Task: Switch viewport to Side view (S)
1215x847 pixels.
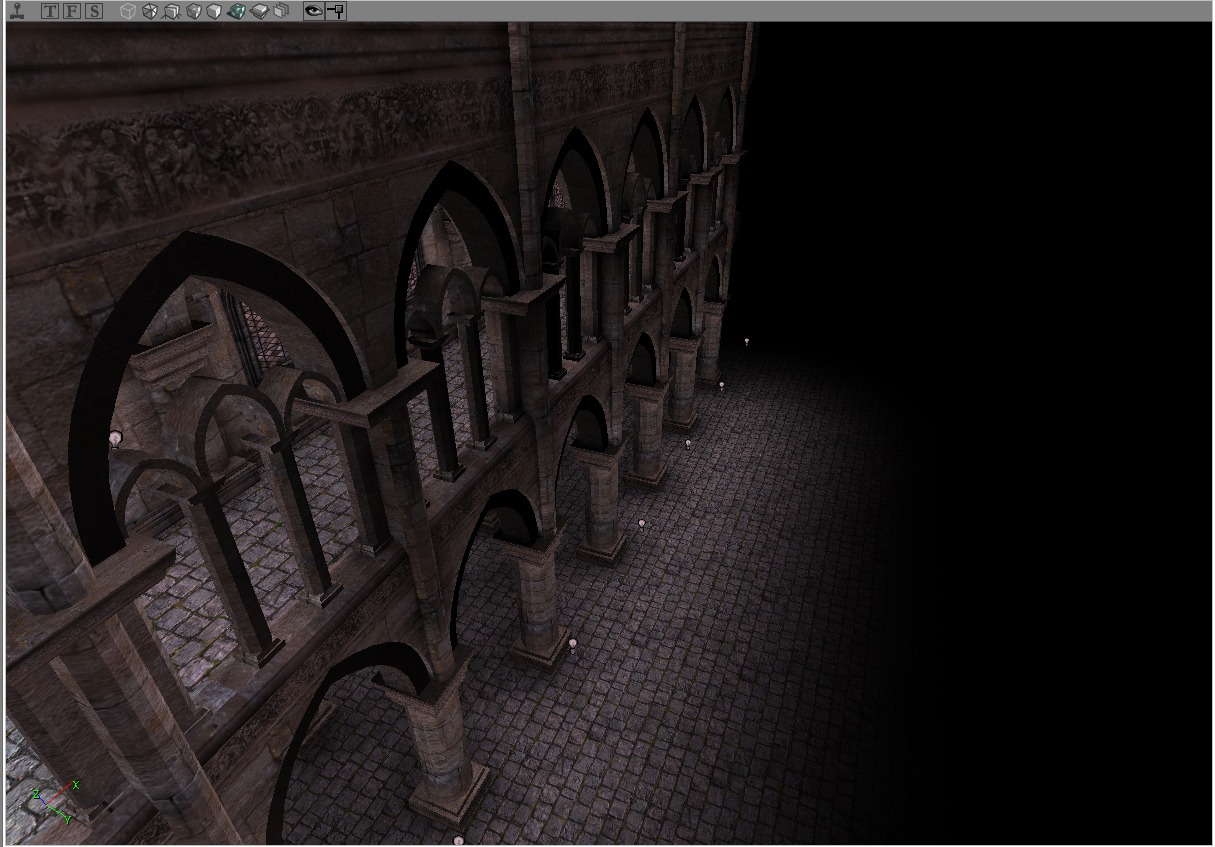Action: coord(93,11)
